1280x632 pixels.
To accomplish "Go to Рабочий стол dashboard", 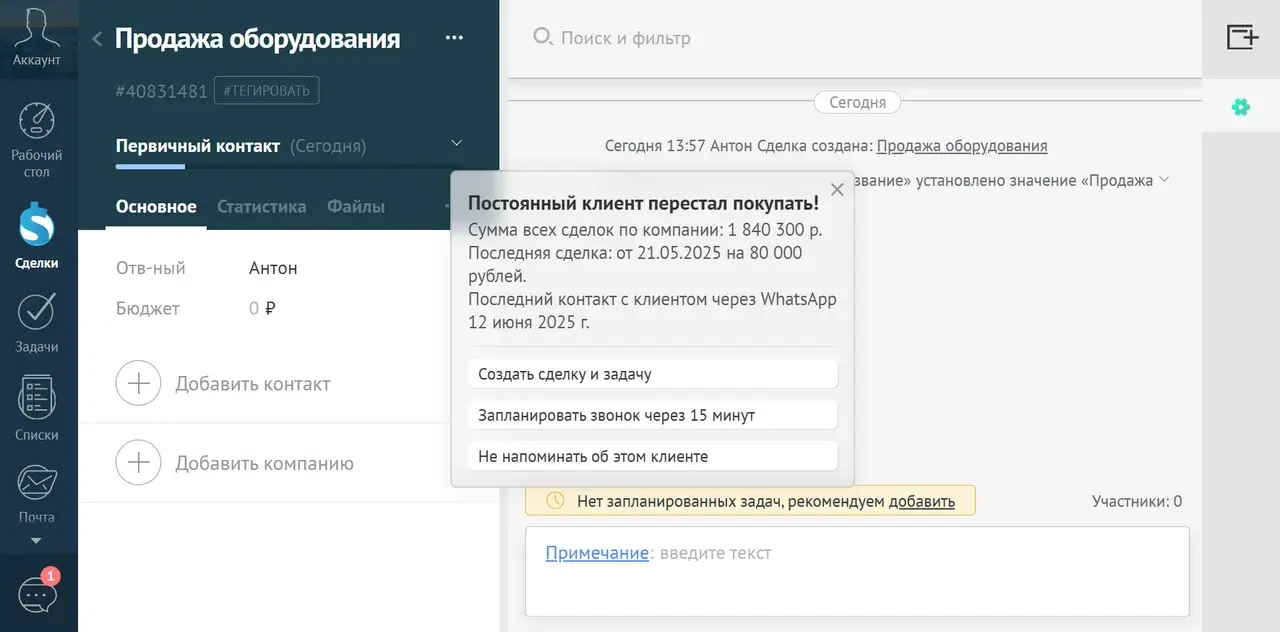I will tap(37, 138).
